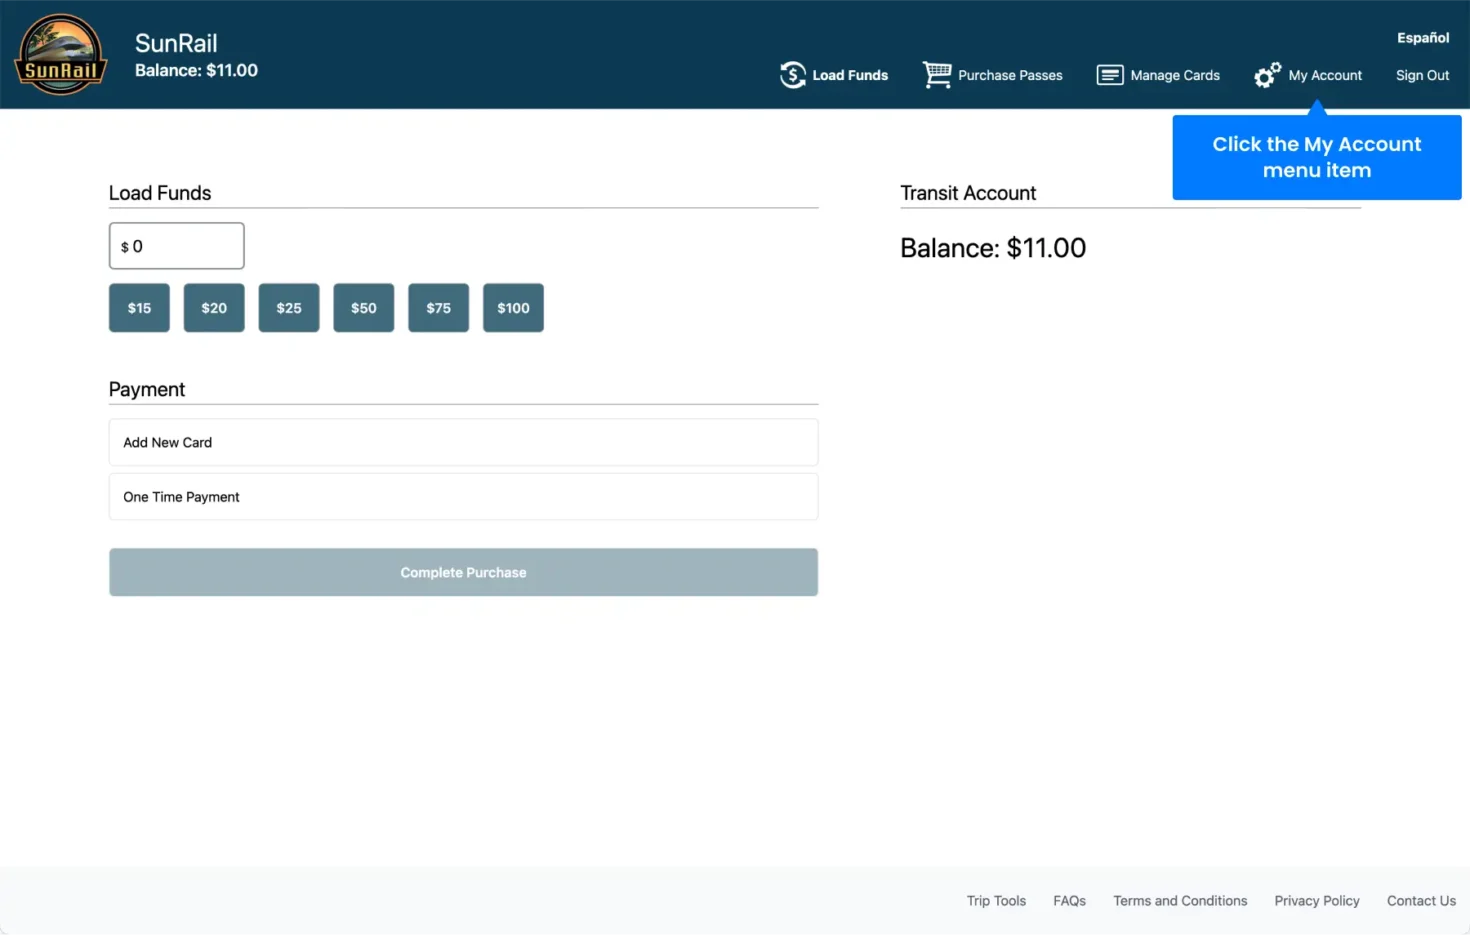
Task: Open the Trip Tools footer link
Action: point(996,901)
